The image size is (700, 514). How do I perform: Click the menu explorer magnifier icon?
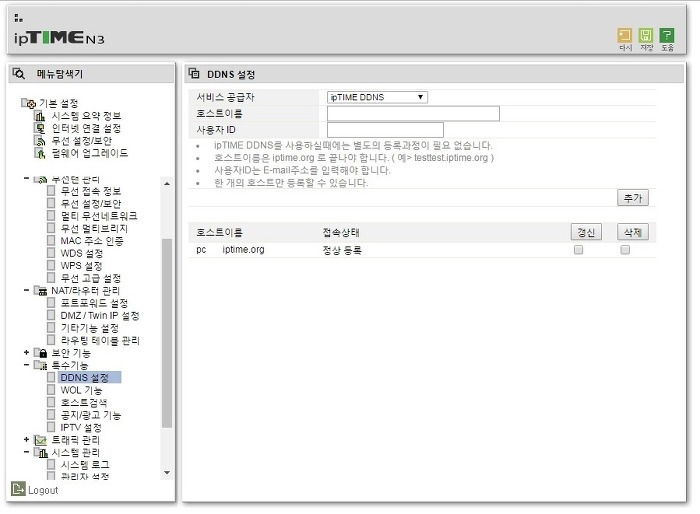coord(19,73)
